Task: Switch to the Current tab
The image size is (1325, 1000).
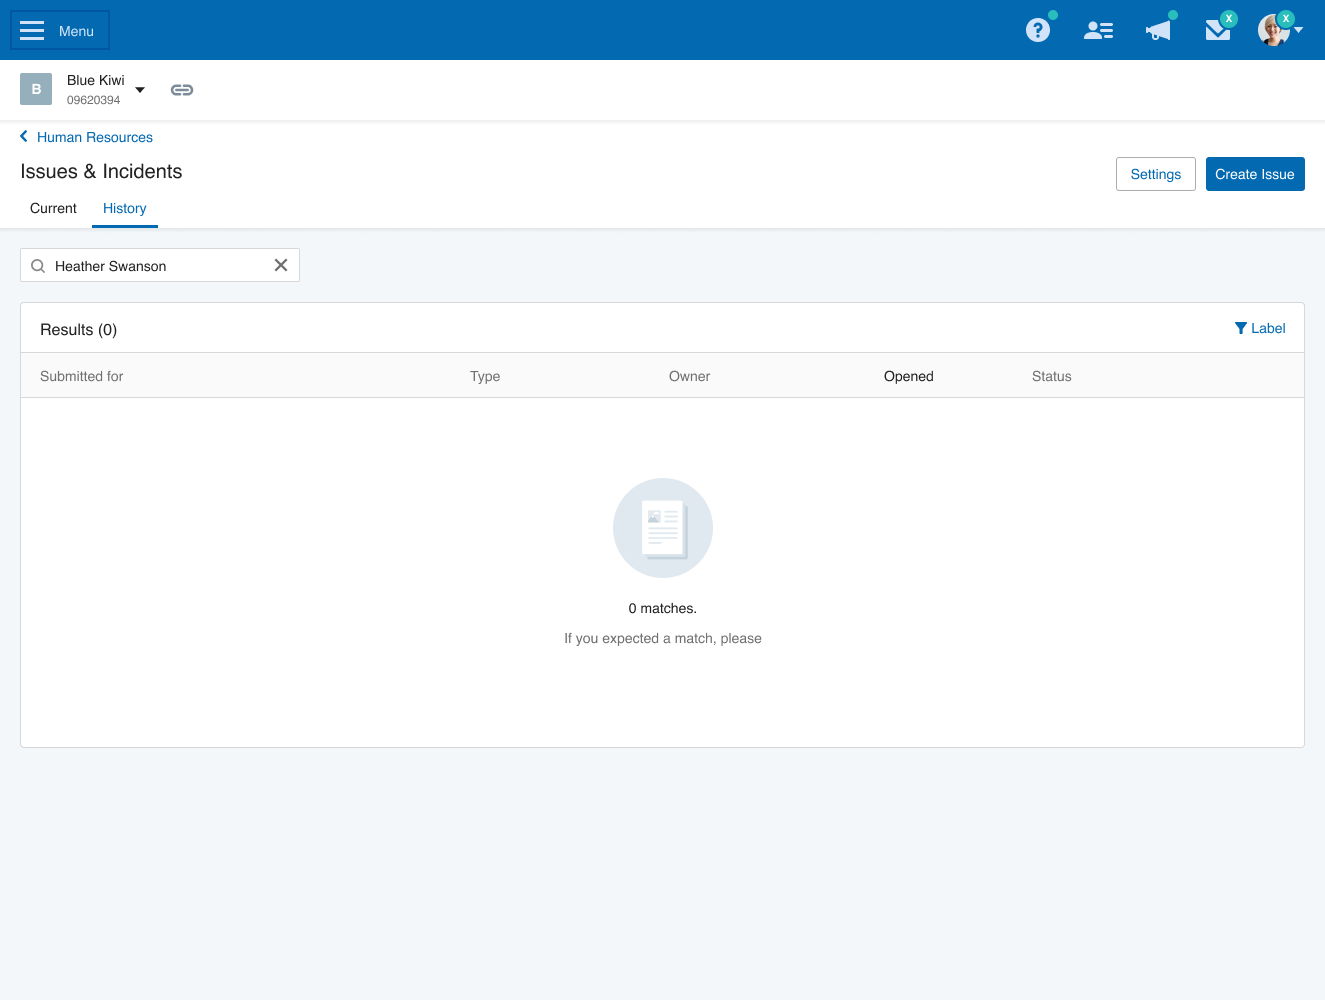Action: [x=53, y=208]
